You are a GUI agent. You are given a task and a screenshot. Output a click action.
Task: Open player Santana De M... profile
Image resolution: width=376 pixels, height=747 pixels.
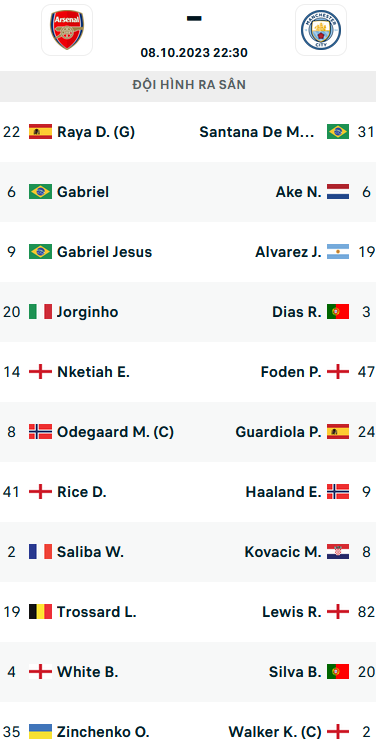pos(257,132)
